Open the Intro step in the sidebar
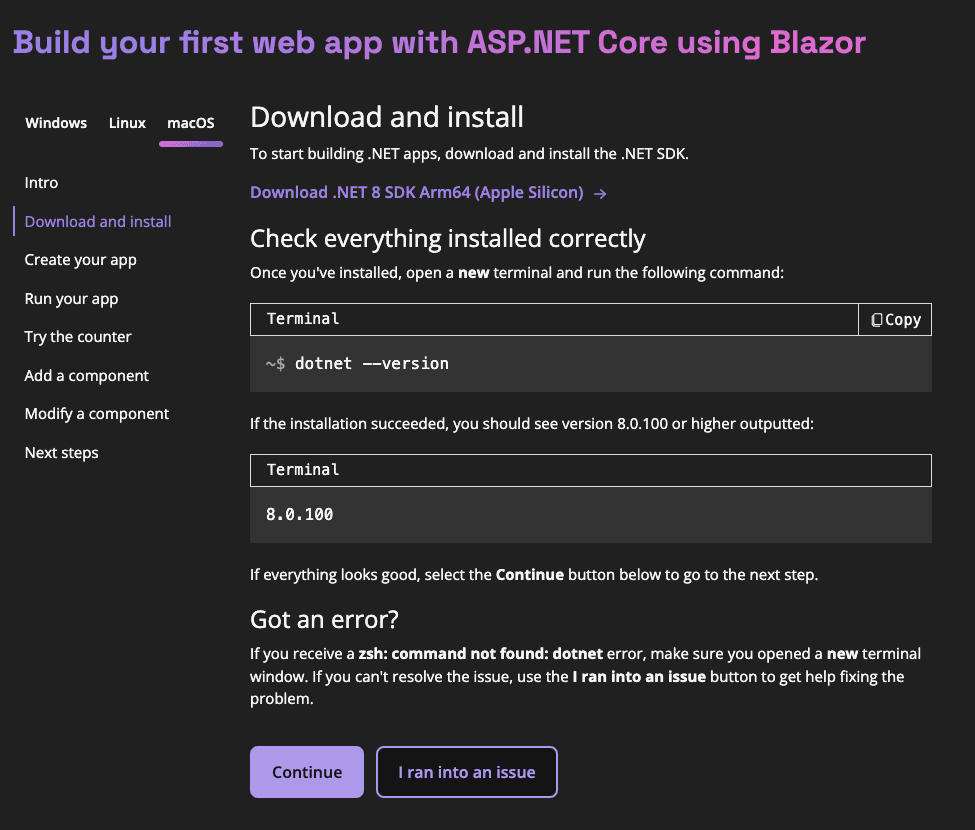 (41, 182)
